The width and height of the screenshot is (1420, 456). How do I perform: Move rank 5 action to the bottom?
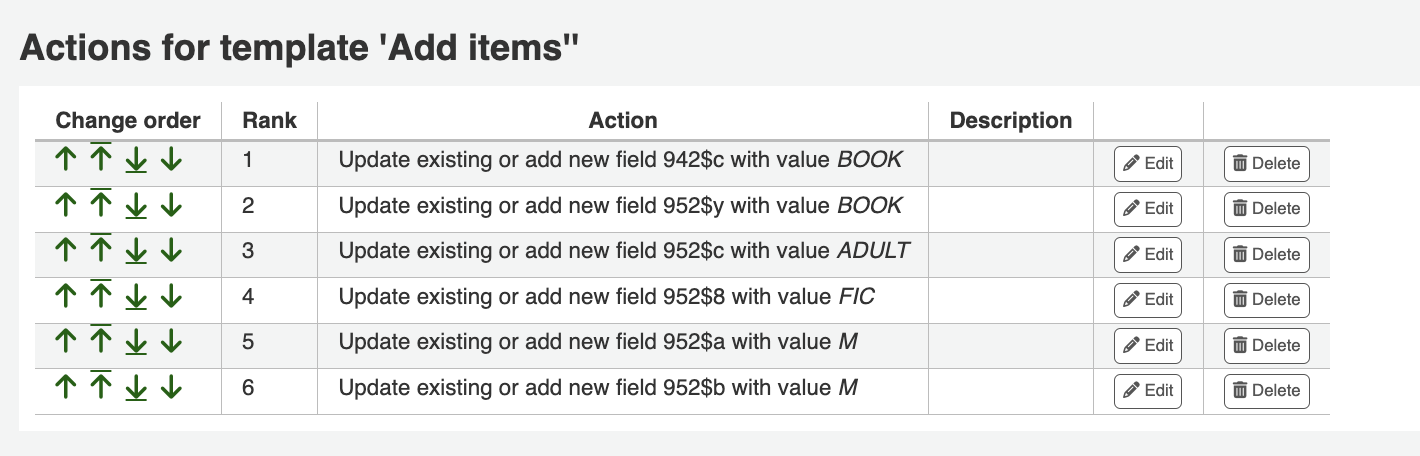click(136, 343)
